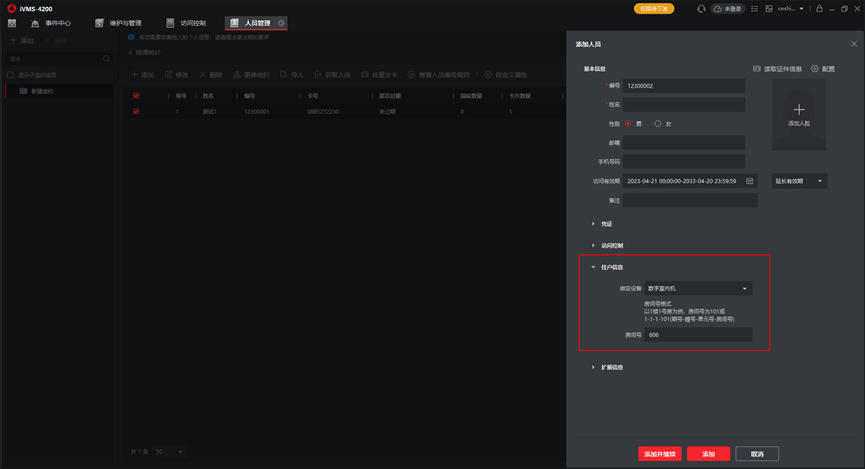
Task: Open the 绑定设备 device dropdown
Action: (x=698, y=289)
